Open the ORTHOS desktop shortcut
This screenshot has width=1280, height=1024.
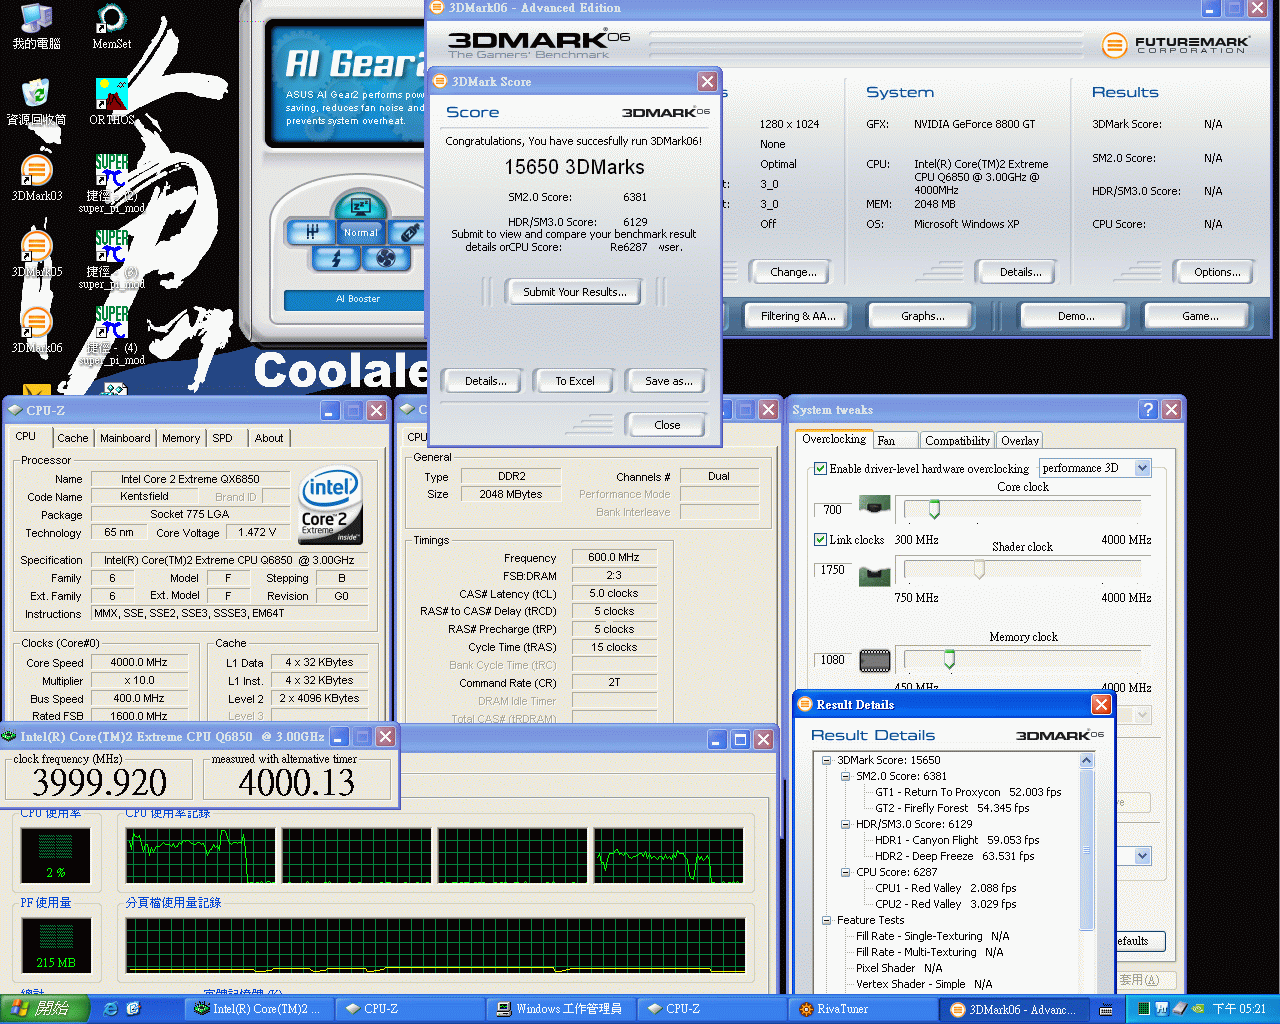coord(111,100)
